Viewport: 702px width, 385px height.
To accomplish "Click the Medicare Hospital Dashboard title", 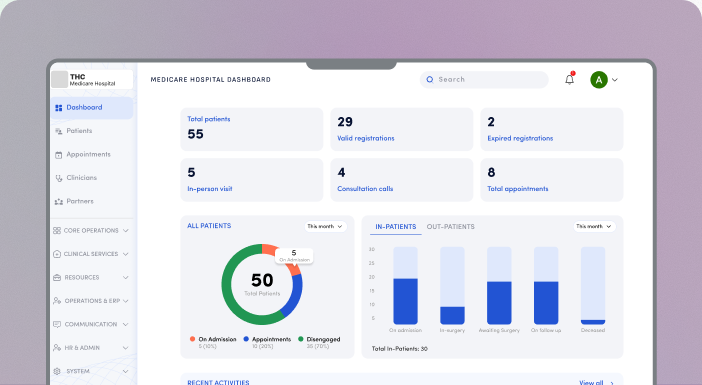I will 210,80.
